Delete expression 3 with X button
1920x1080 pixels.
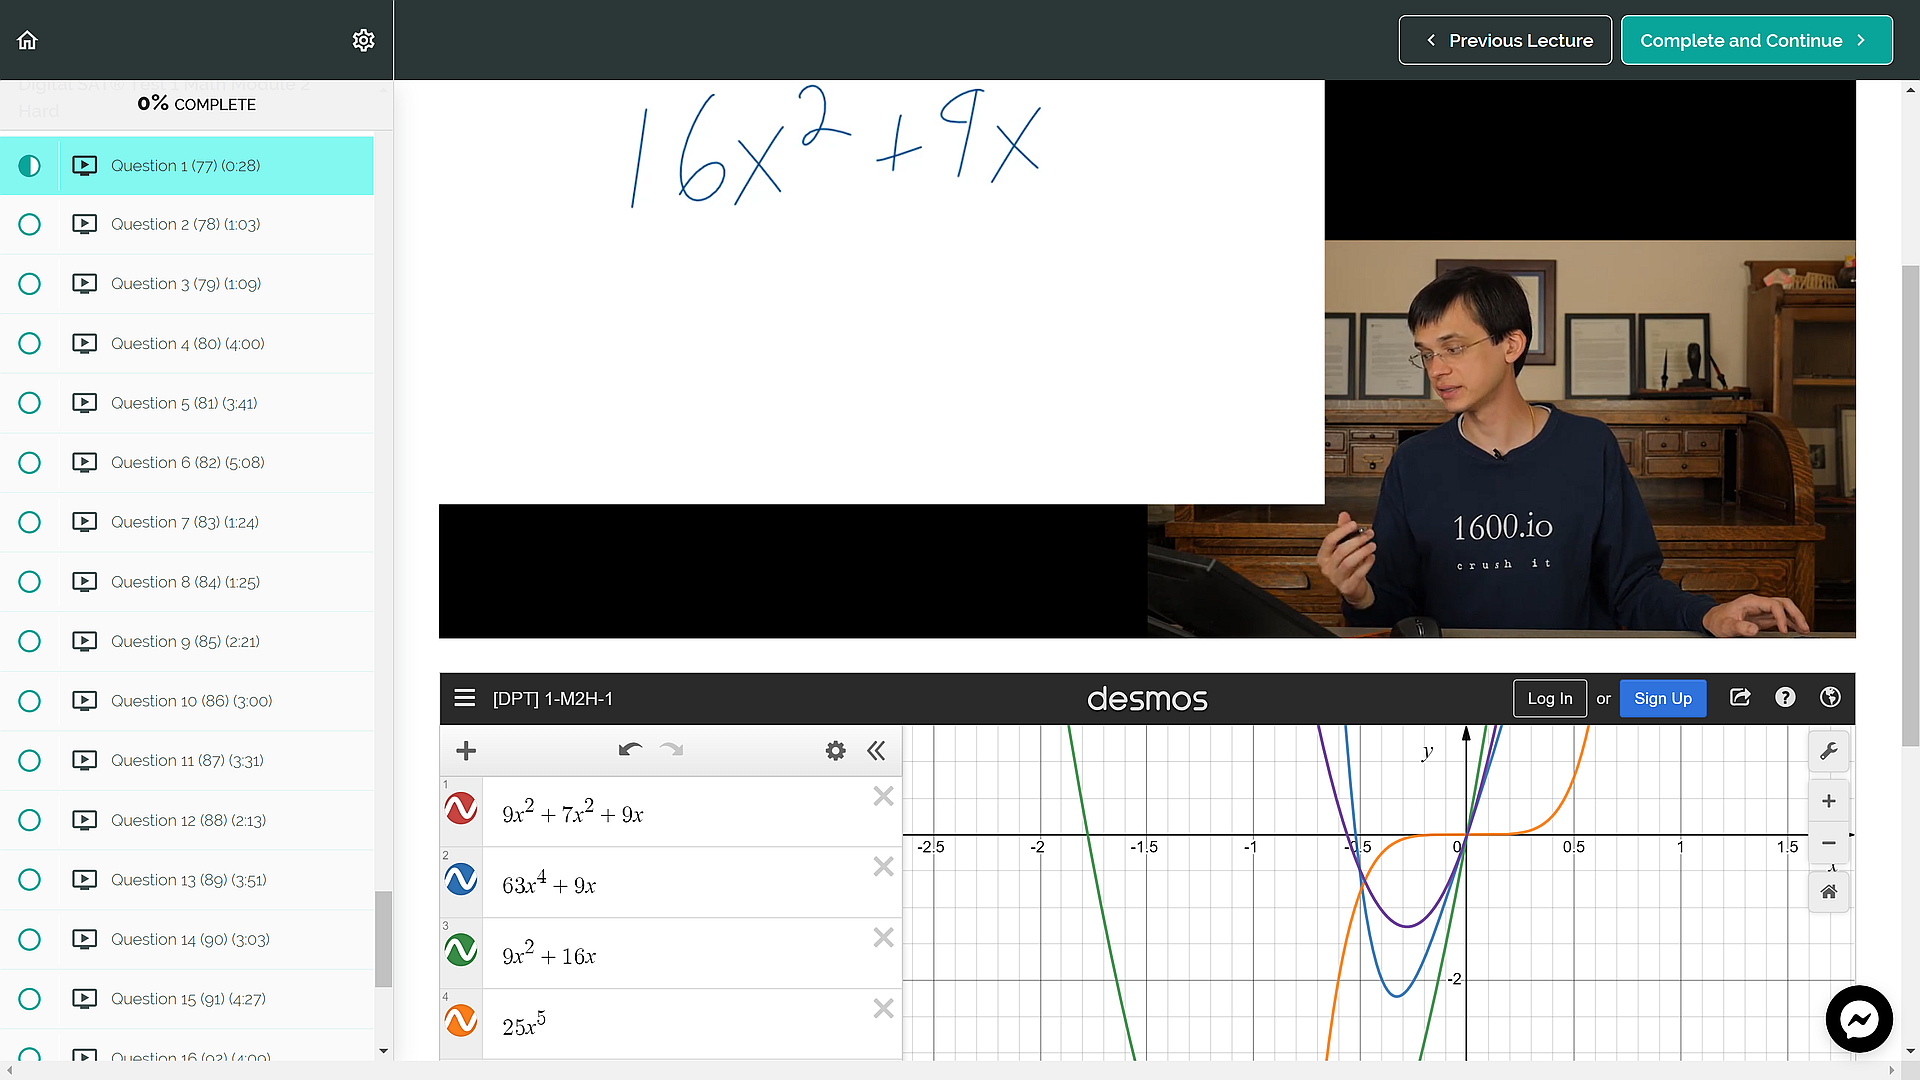pyautogui.click(x=884, y=938)
